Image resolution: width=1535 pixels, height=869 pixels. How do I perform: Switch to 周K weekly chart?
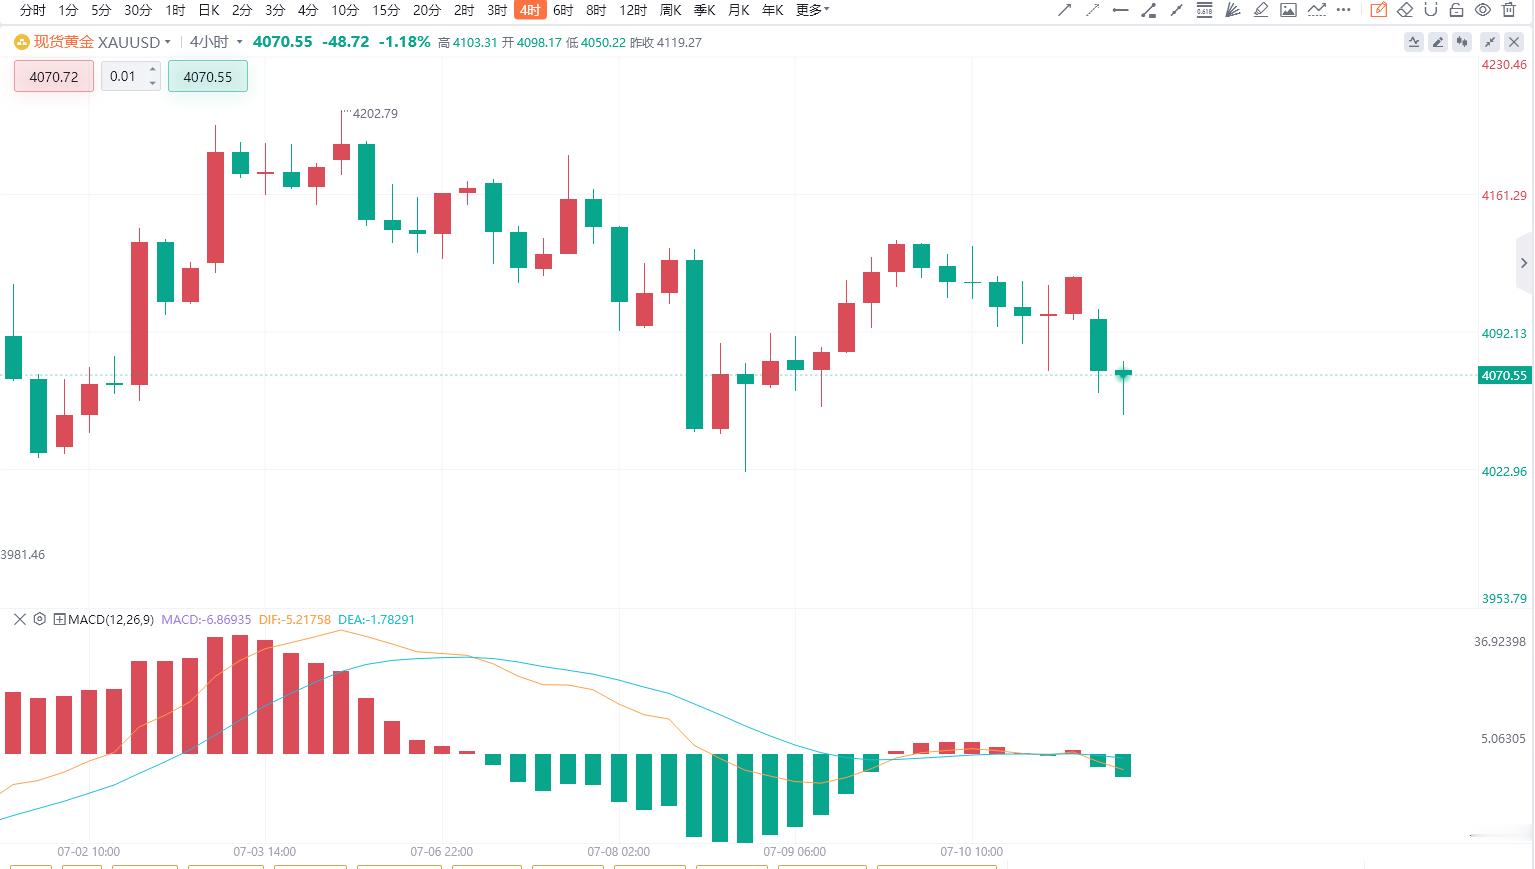point(670,10)
